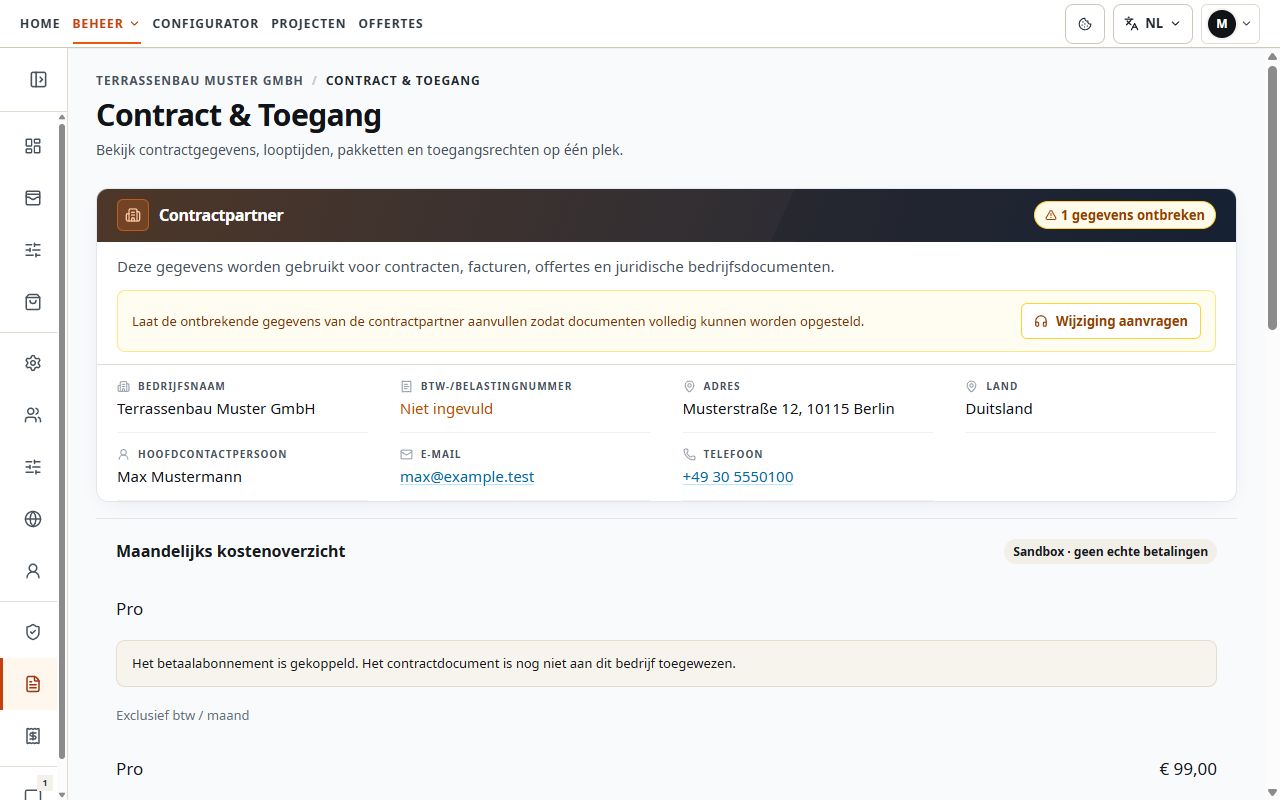Open the inbox archive icon in sidebar
Viewport: 1280px width, 800px height.
pos(33,198)
